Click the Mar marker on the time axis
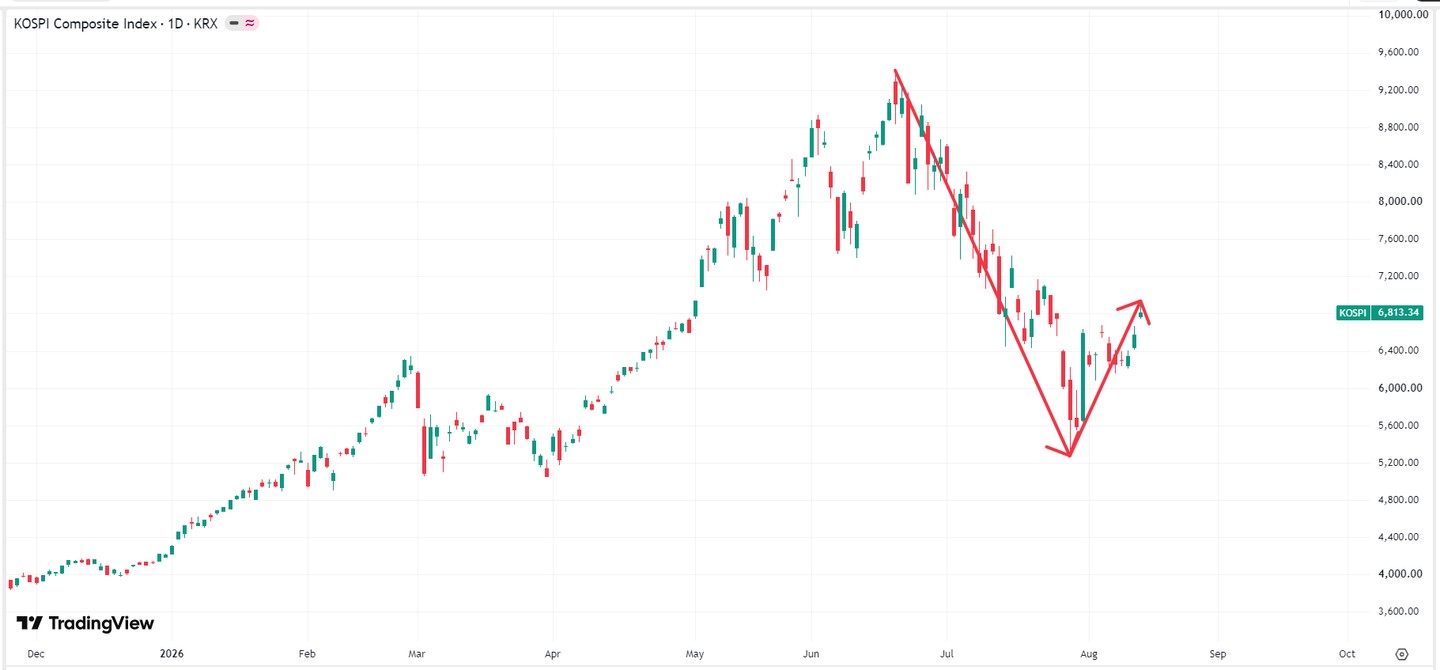1440x670 pixels. click(417, 653)
